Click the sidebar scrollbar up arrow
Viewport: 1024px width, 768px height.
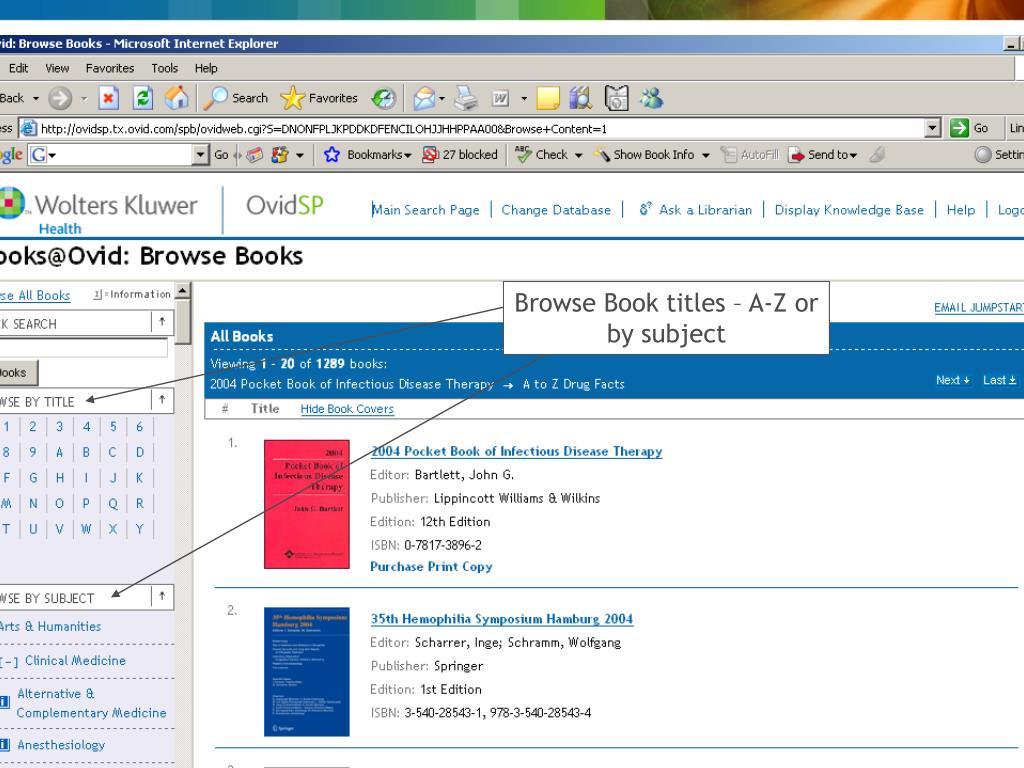click(184, 291)
